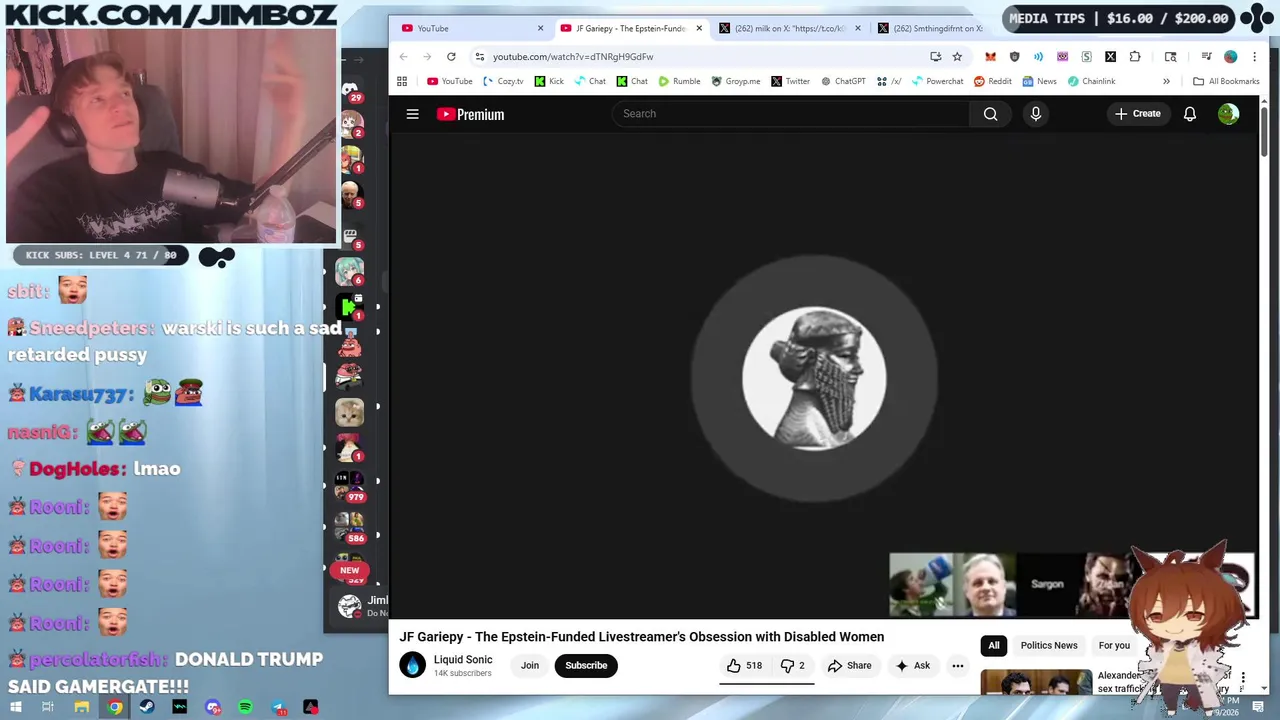The image size is (1280, 720).
Task: Go back using Chrome back arrow
Action: 403,57
